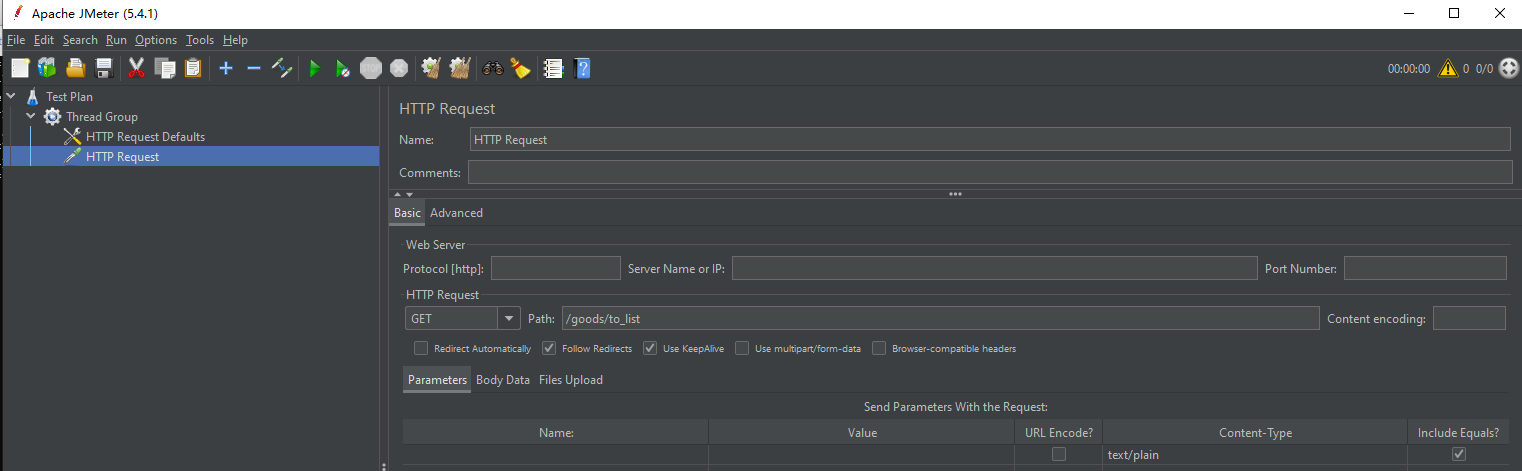Collapse all tree nodes with minus icon

click(x=253, y=68)
